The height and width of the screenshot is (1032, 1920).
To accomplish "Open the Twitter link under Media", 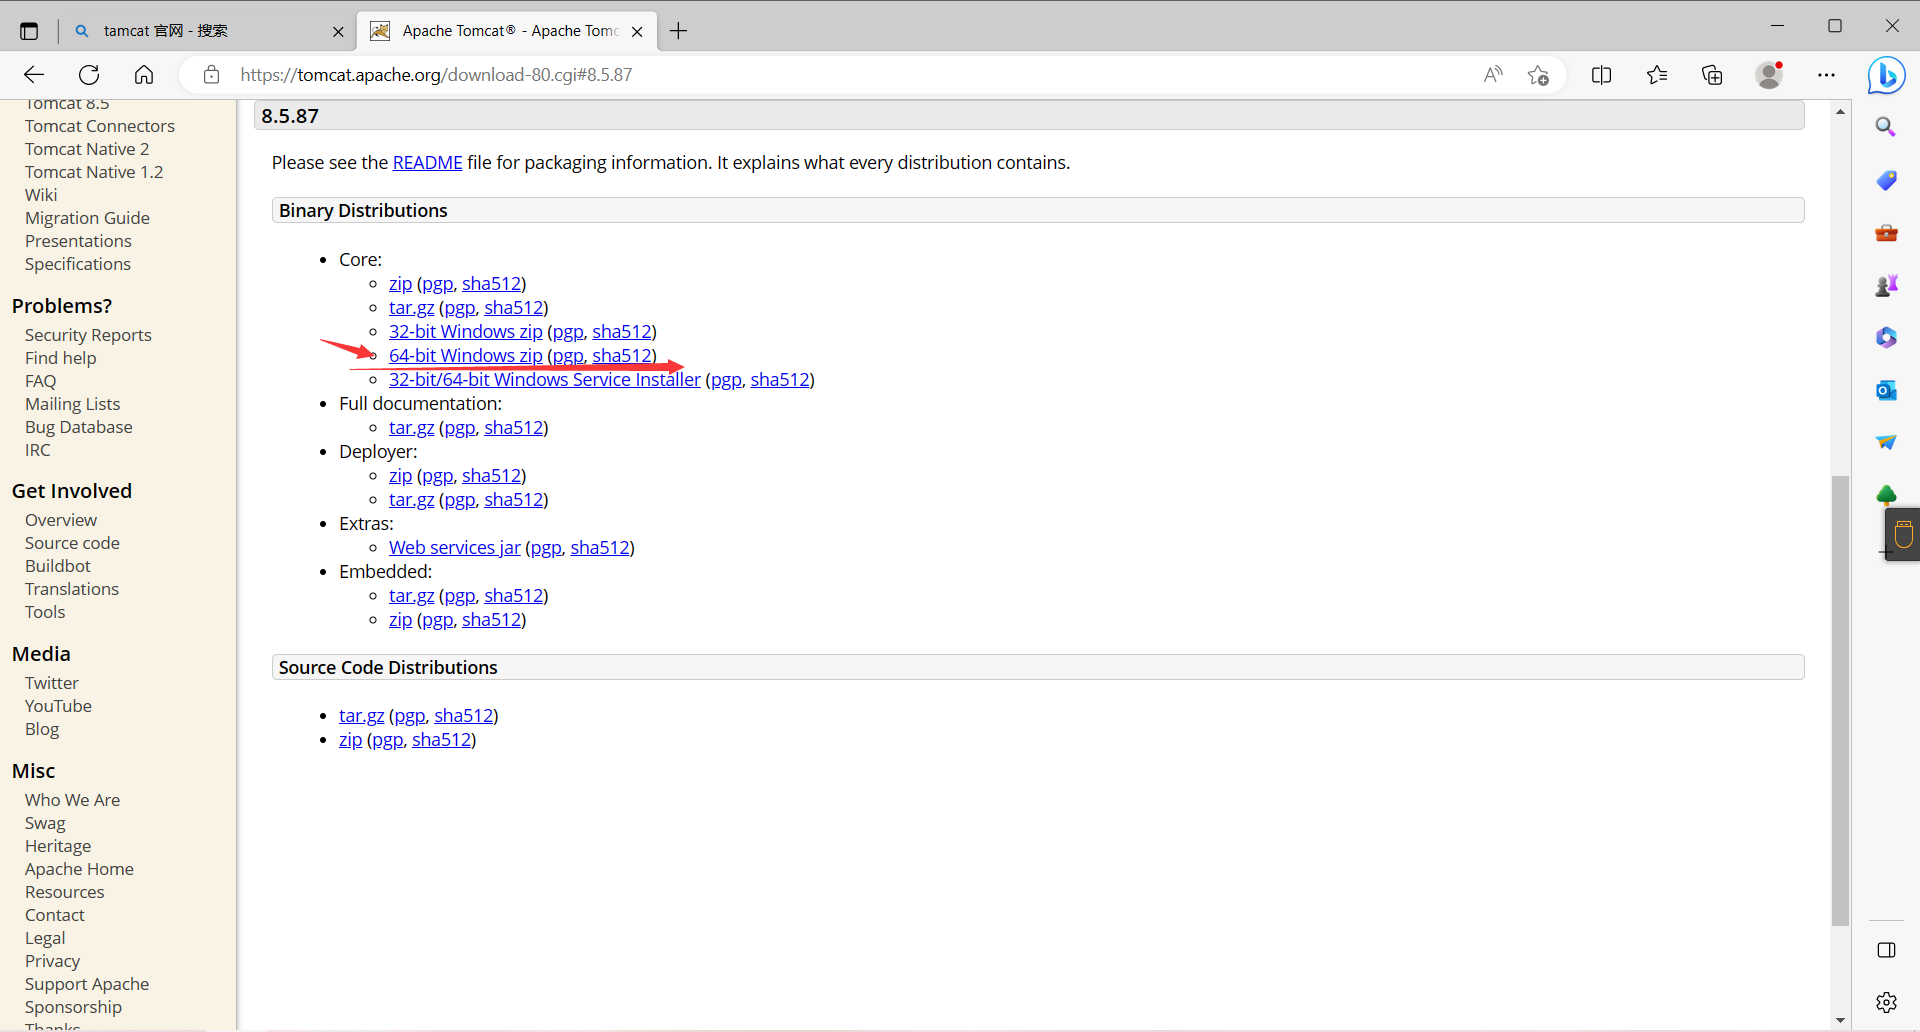I will click(52, 683).
